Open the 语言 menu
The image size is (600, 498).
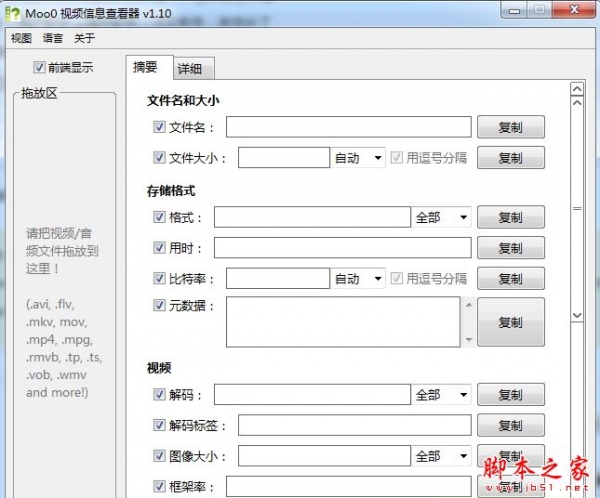pos(53,38)
